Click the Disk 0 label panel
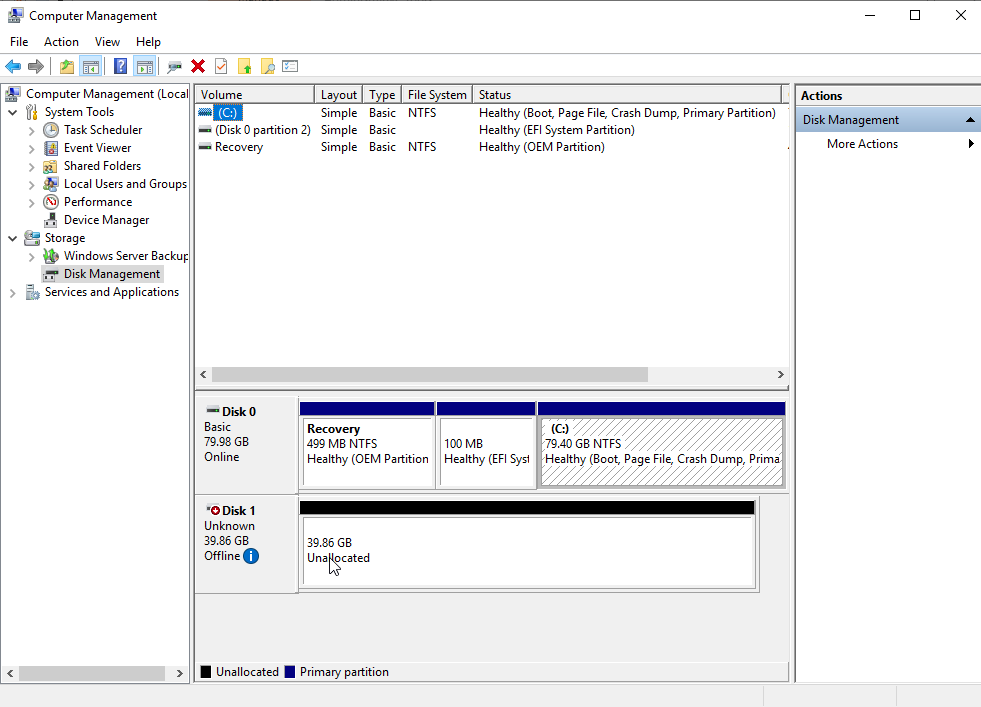 (247, 445)
